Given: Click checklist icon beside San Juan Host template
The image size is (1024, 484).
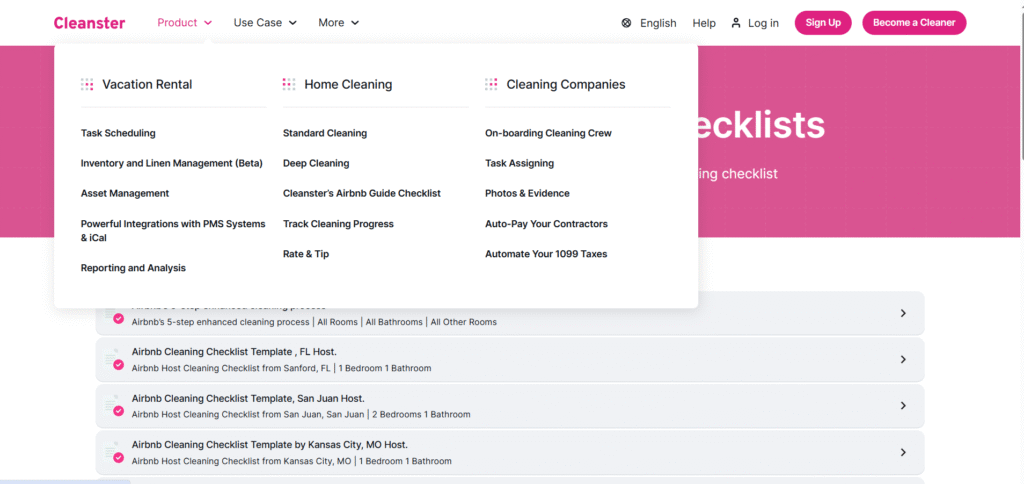Looking at the screenshot, I should tap(114, 406).
